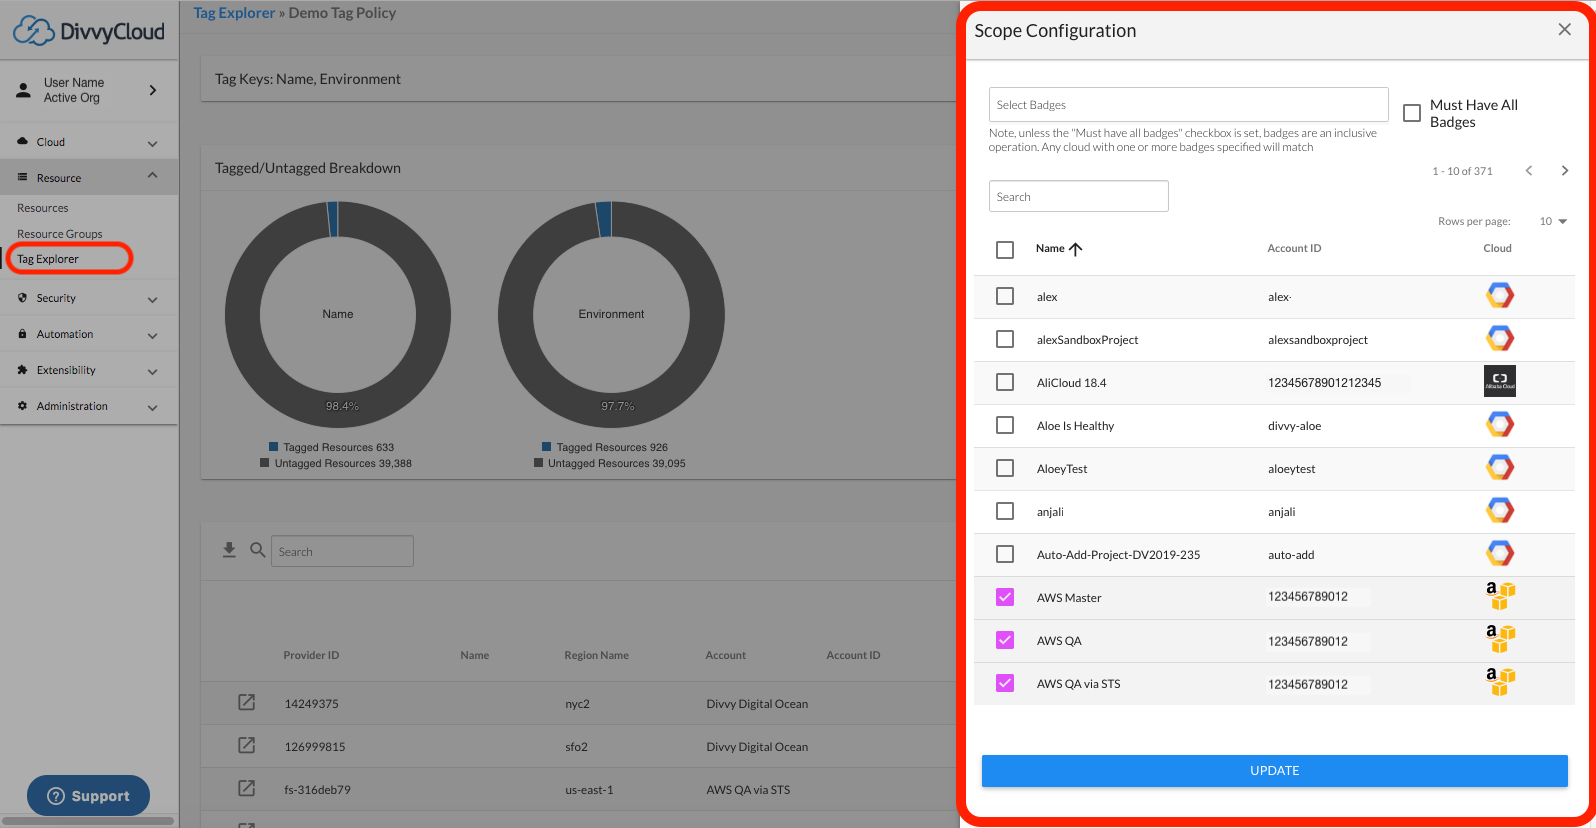Download the tag explorer results
Viewport: 1596px width, 828px height.
229,550
